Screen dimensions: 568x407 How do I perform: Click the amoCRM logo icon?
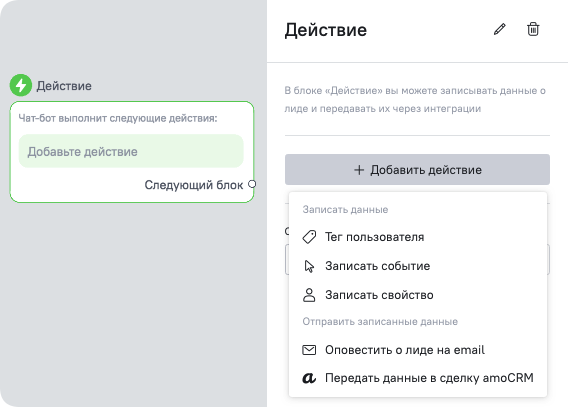click(x=309, y=378)
